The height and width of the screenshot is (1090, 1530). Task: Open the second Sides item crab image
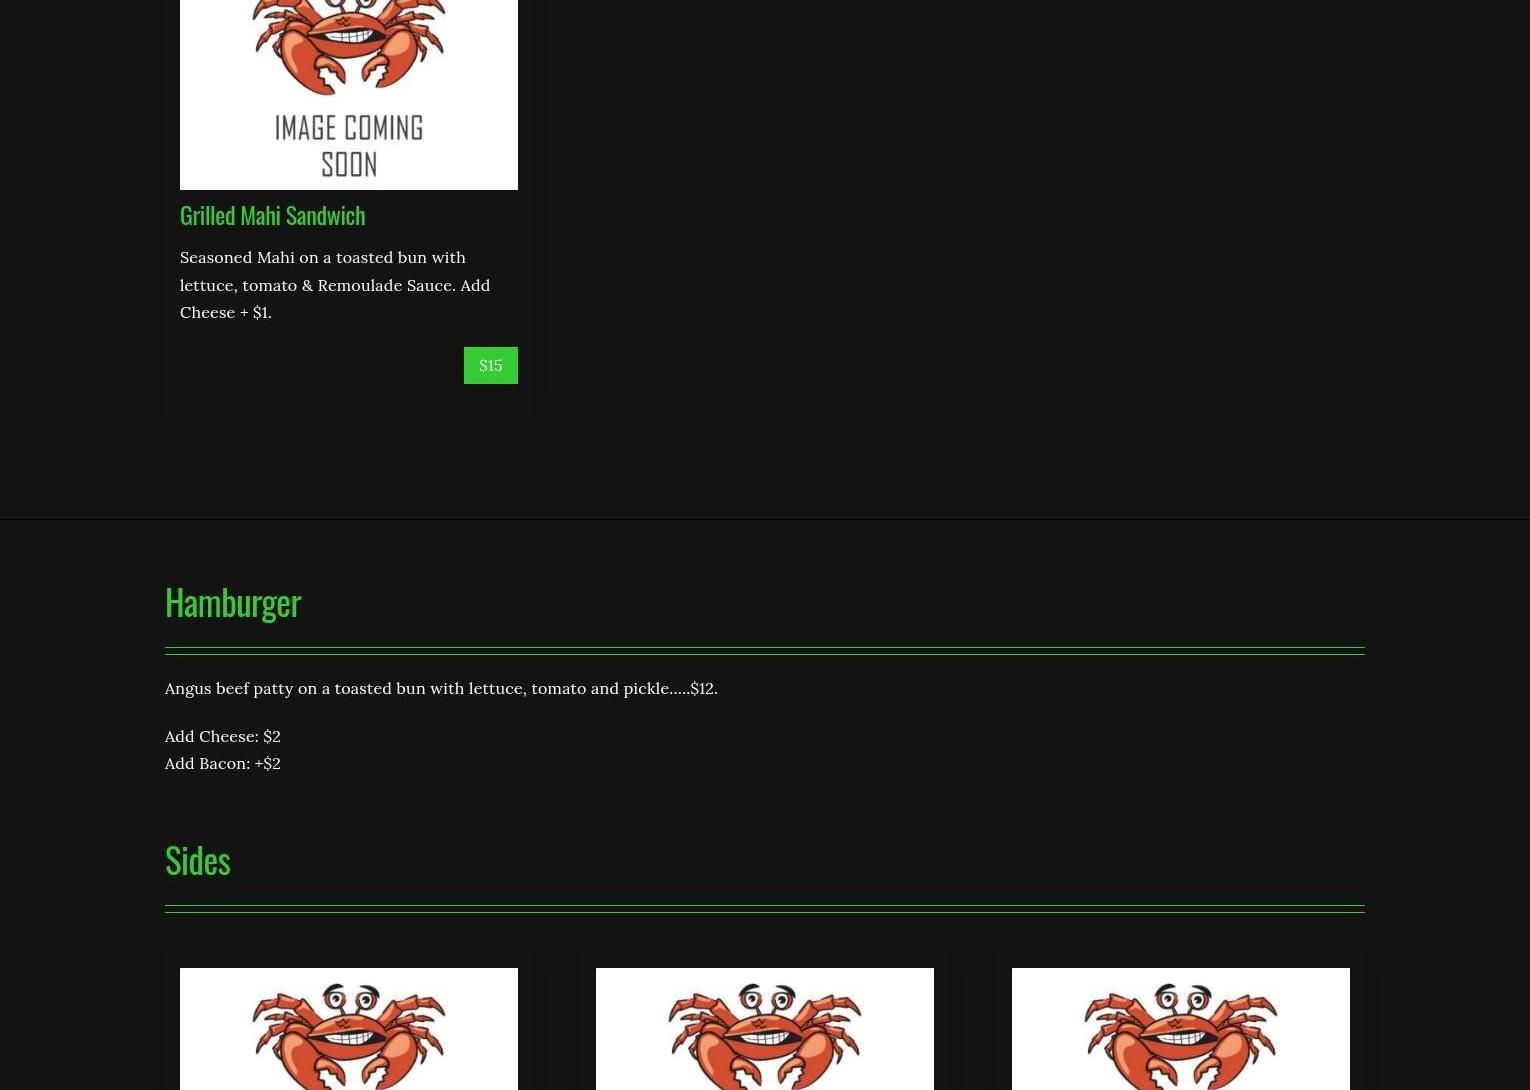tap(765, 1029)
